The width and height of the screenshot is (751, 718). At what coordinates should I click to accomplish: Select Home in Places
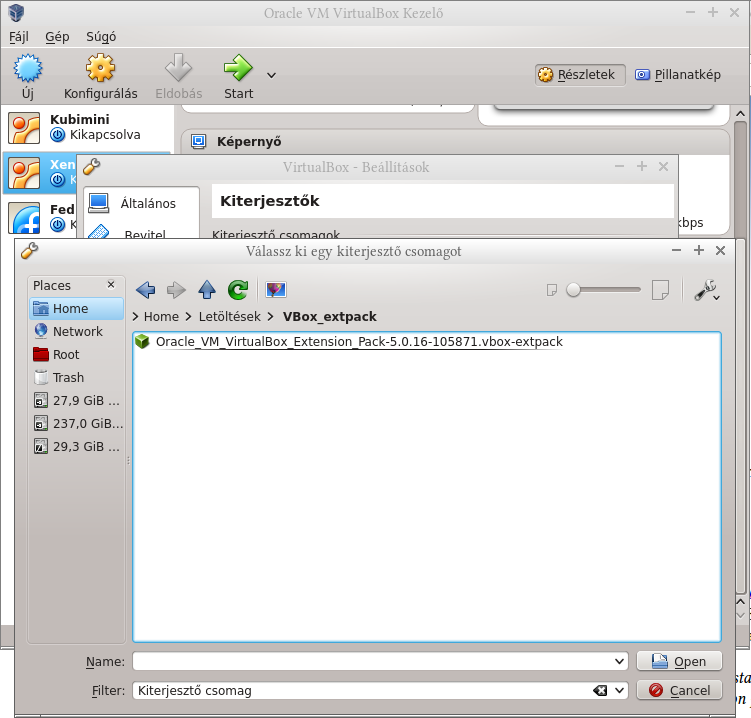[x=77, y=308]
